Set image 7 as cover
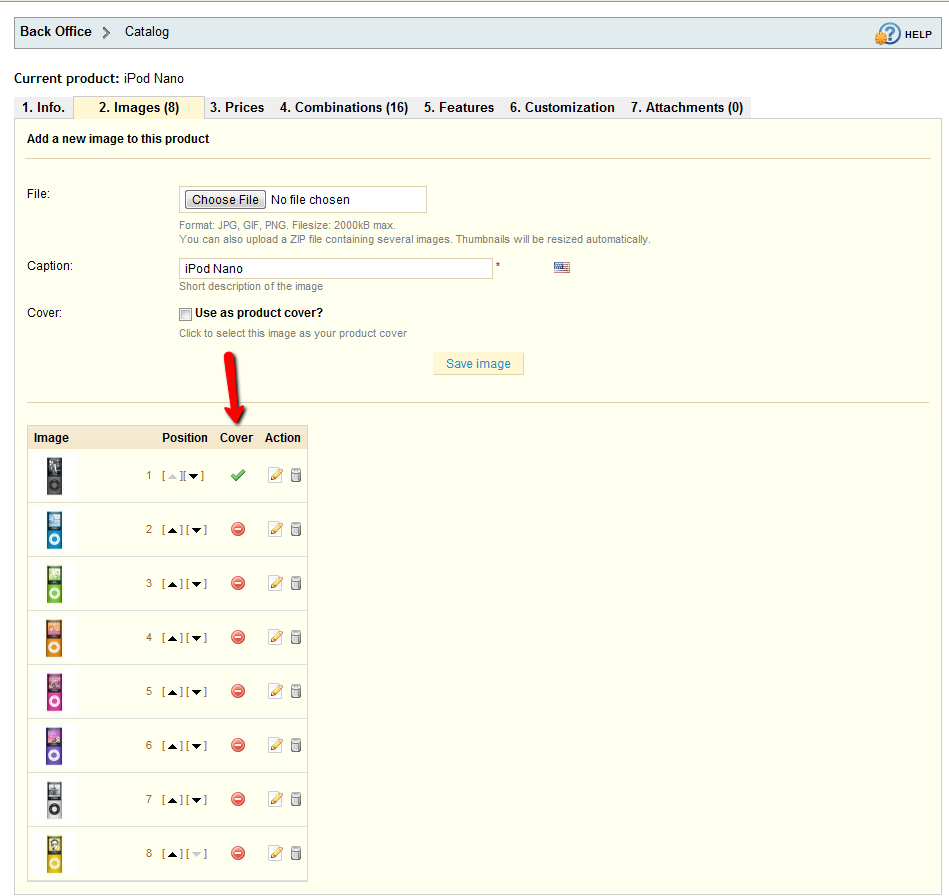Viewport: 949px width, 896px height. pos(238,799)
